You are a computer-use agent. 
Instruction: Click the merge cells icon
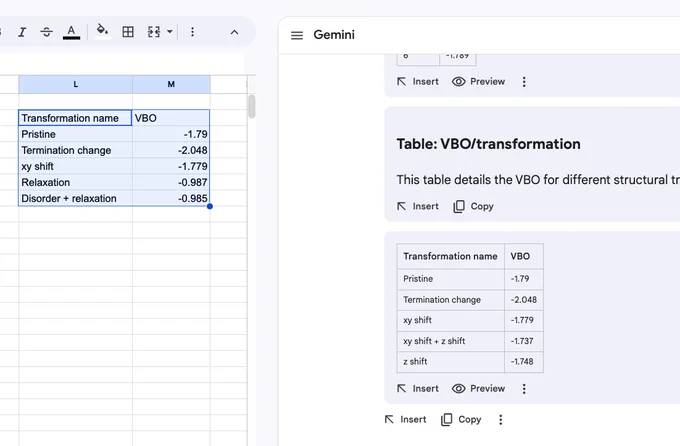coord(154,32)
